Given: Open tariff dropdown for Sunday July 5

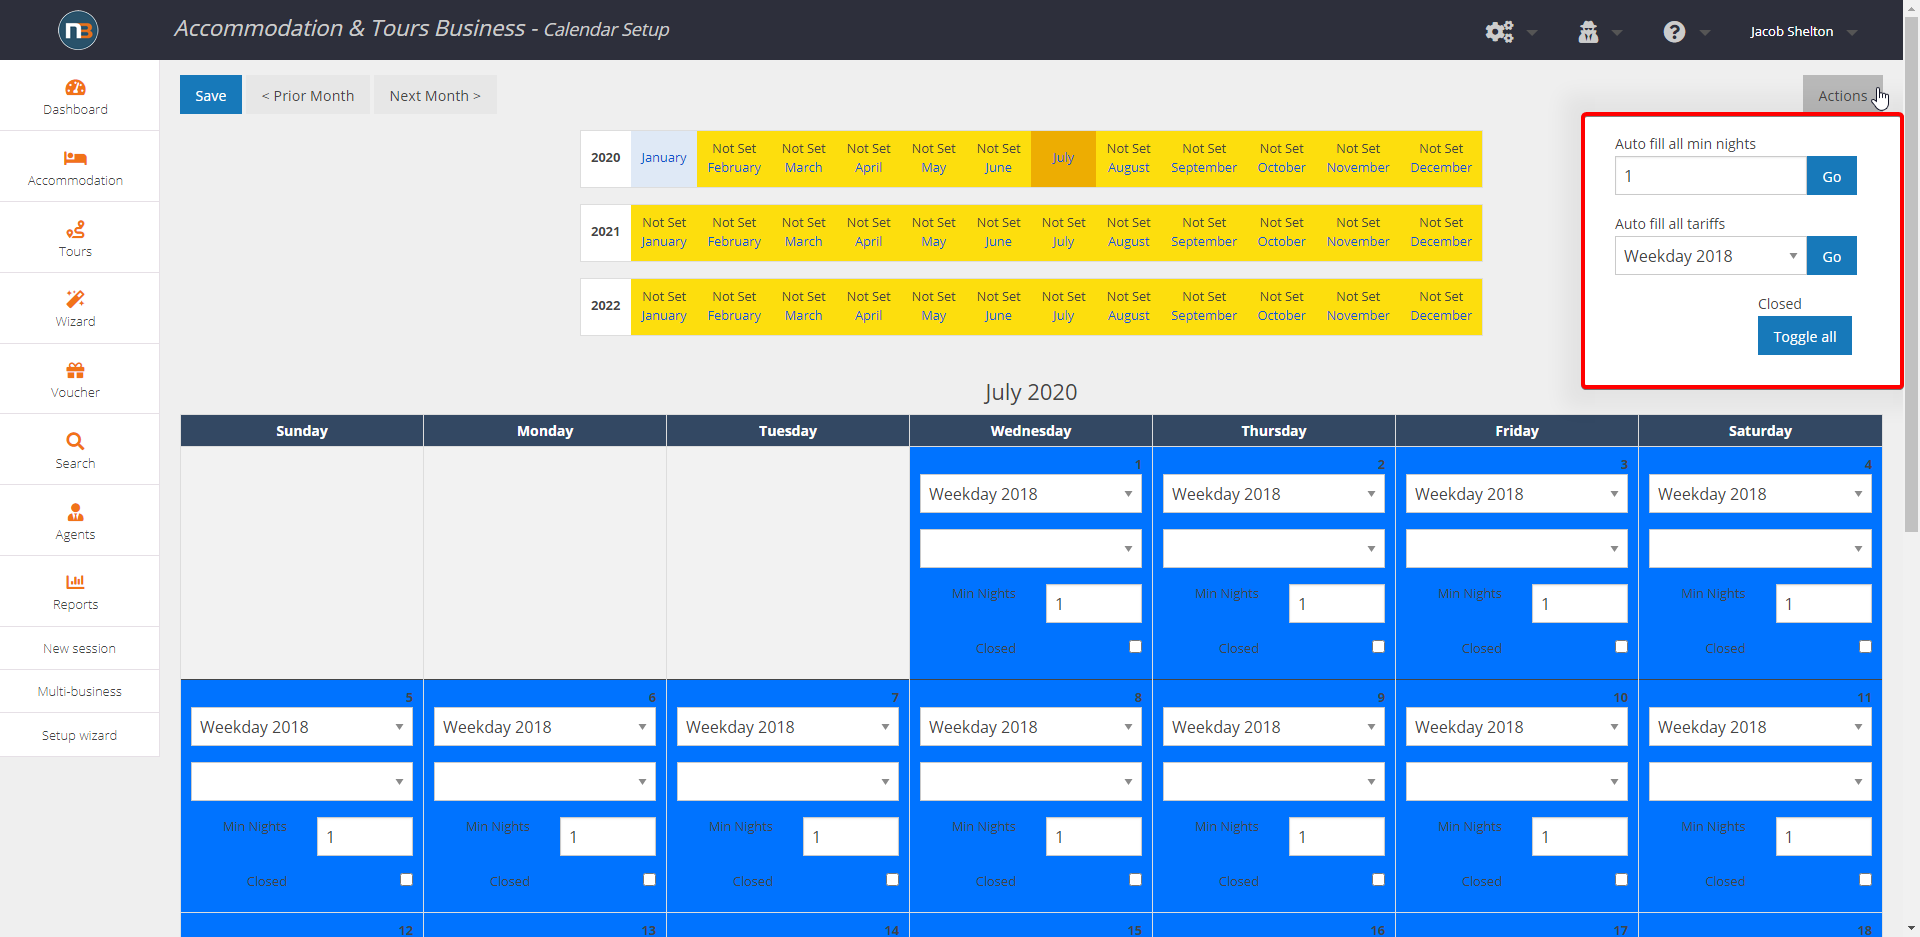Looking at the screenshot, I should 301,727.
